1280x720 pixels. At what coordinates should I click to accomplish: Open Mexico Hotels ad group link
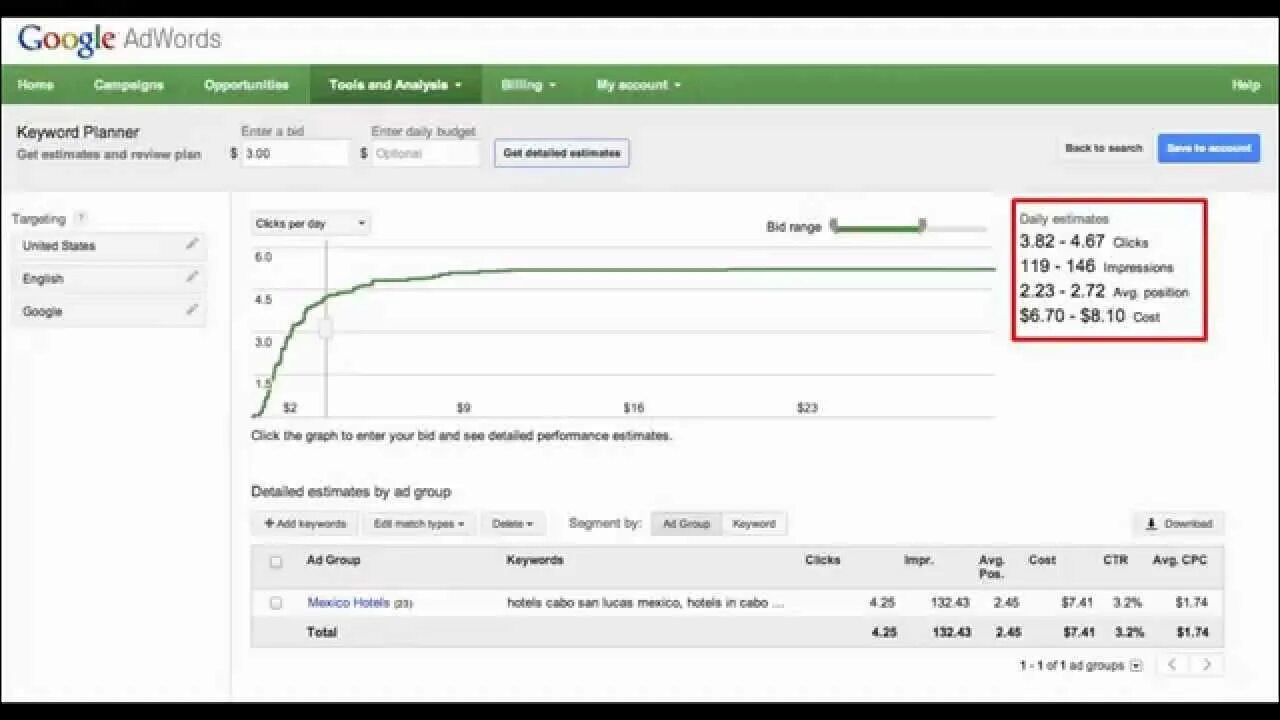[348, 603]
